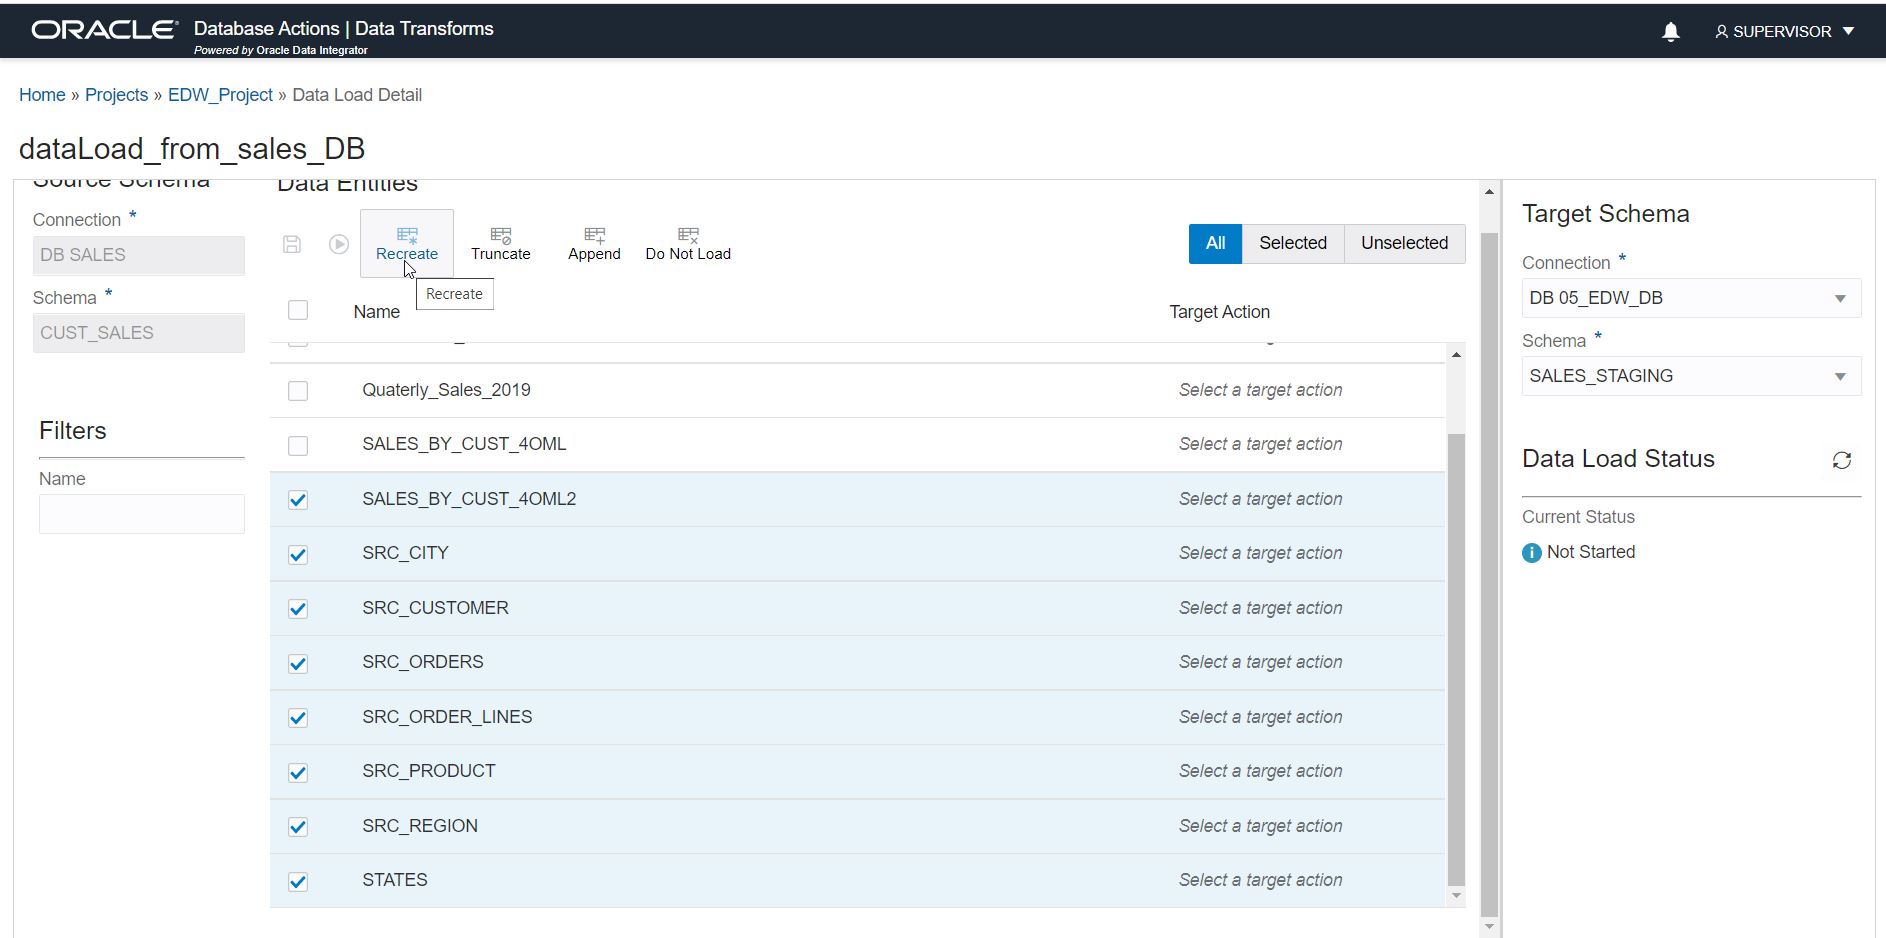This screenshot has width=1886, height=938.
Task: Open the SUPERVISOR user menu
Action: pyautogui.click(x=1785, y=32)
